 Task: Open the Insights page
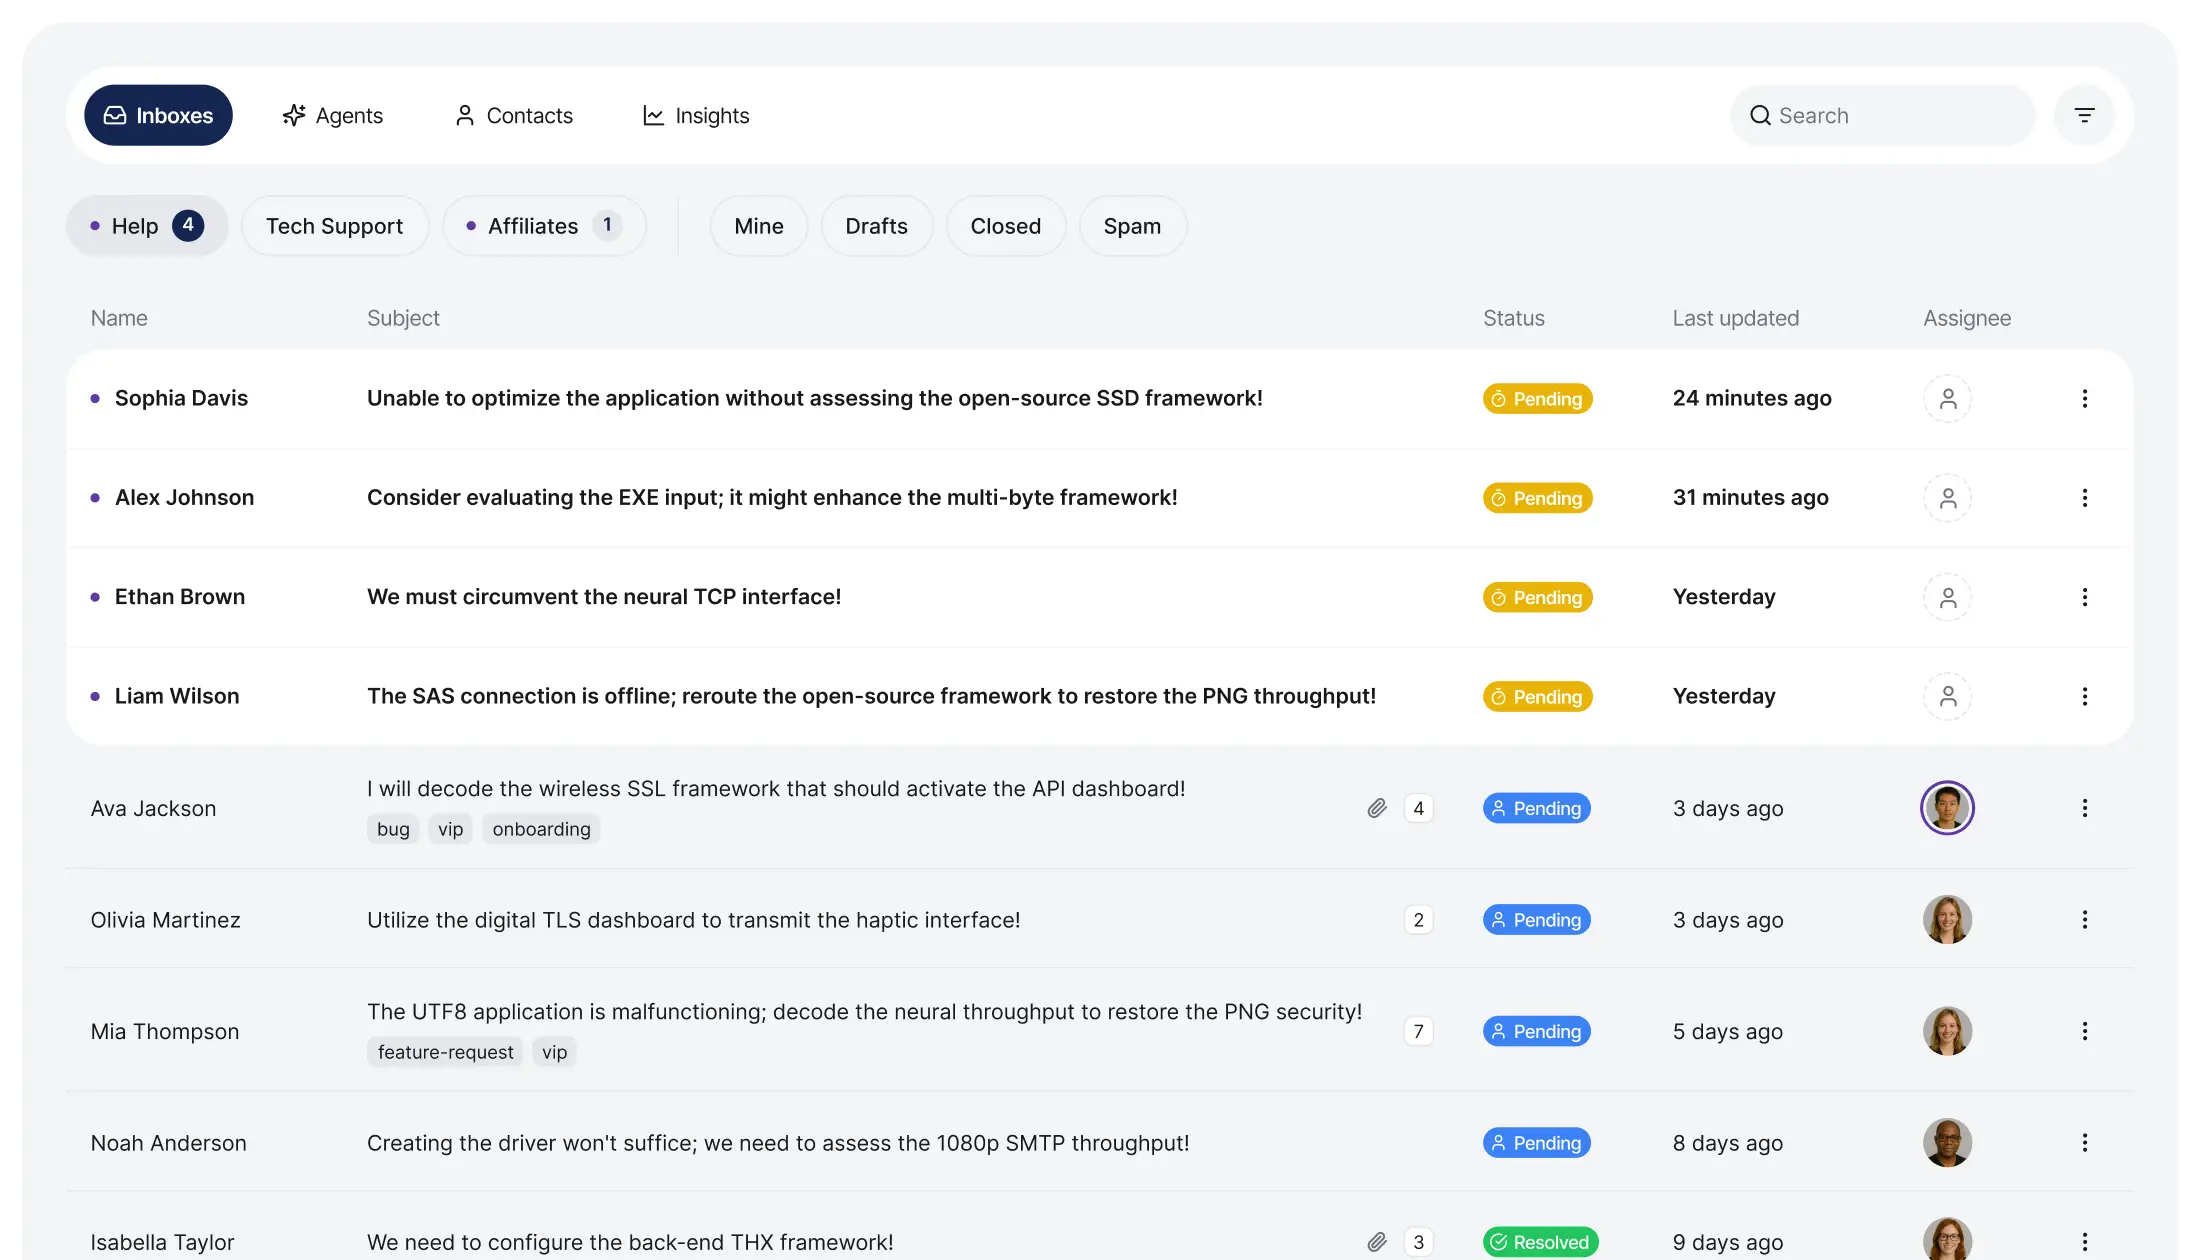[x=696, y=116]
